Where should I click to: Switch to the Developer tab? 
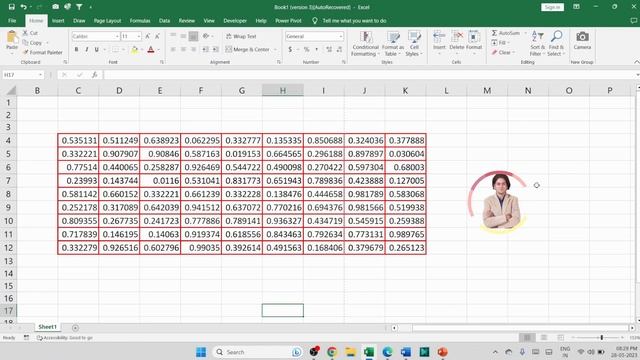[x=235, y=20]
